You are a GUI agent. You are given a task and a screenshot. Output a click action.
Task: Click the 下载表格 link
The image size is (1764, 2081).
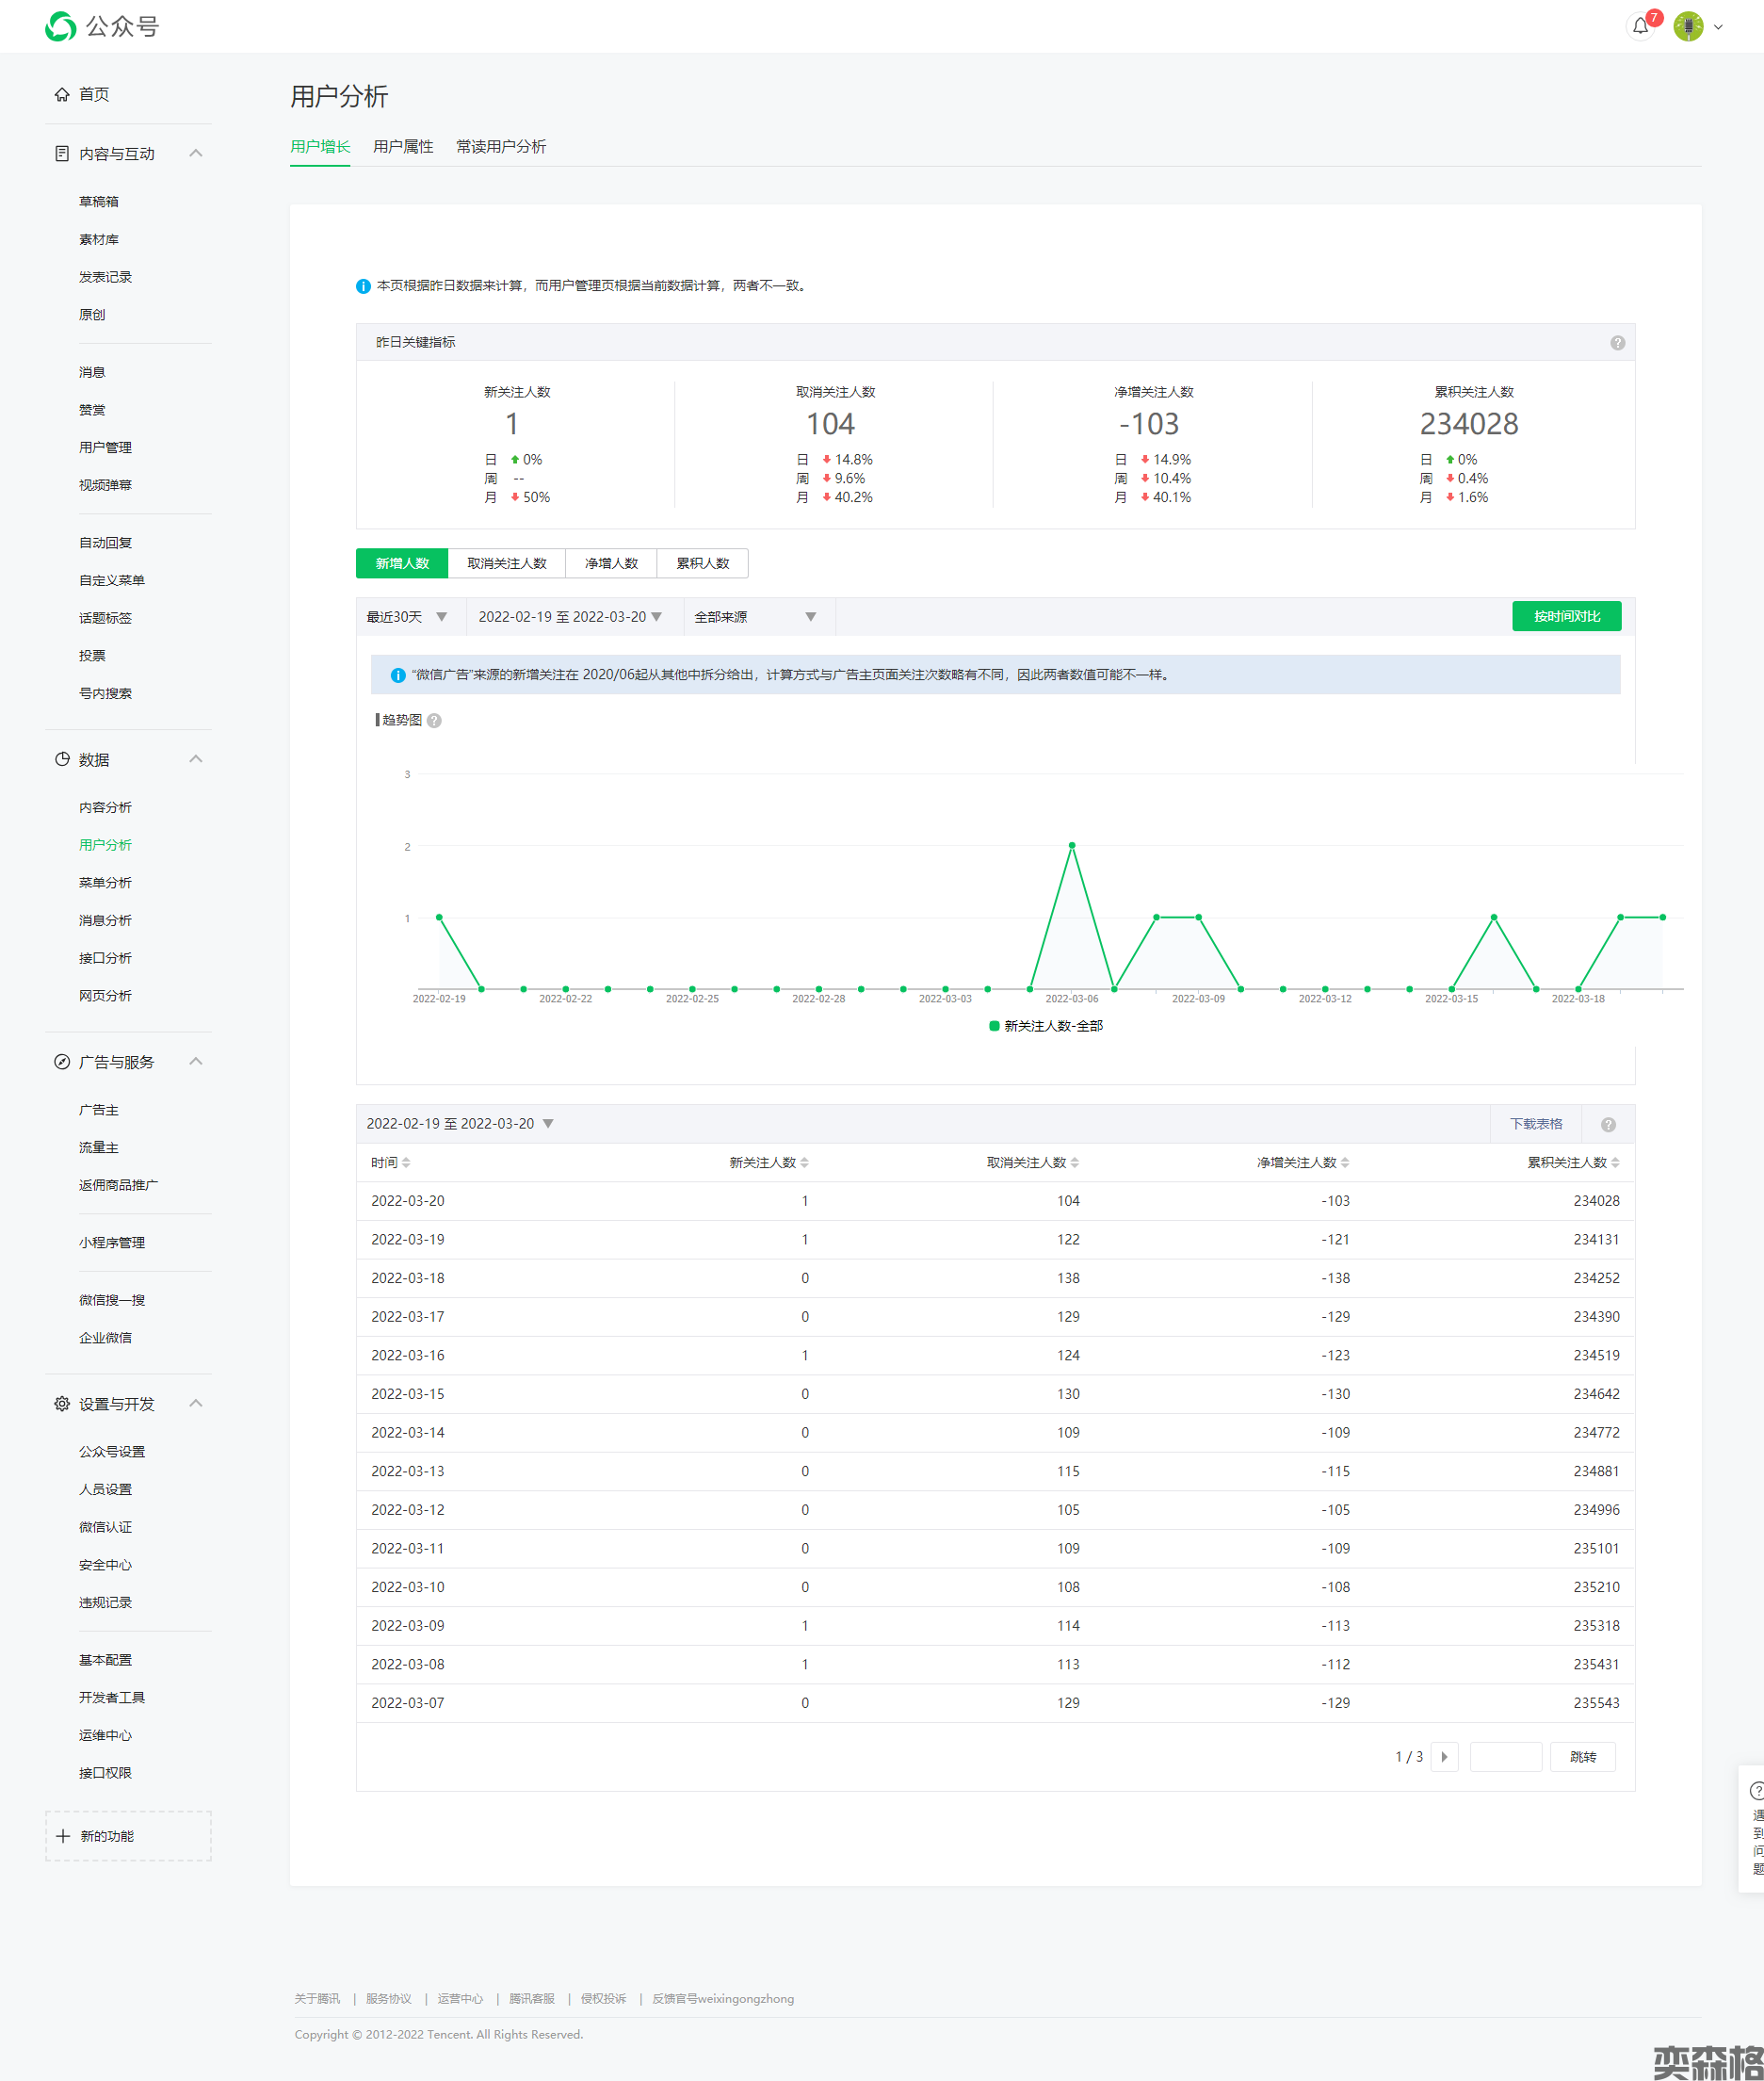(x=1535, y=1124)
